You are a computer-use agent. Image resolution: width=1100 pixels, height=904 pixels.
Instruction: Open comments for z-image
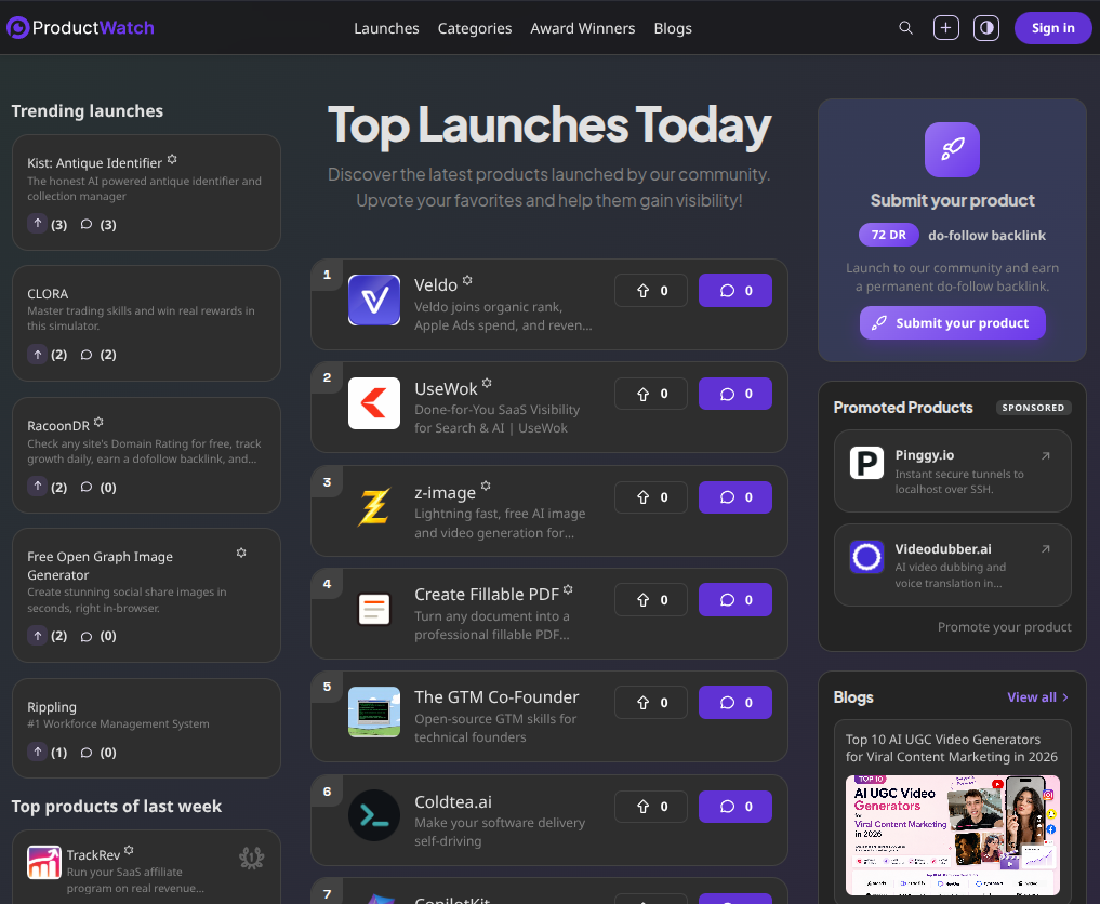click(x=735, y=497)
